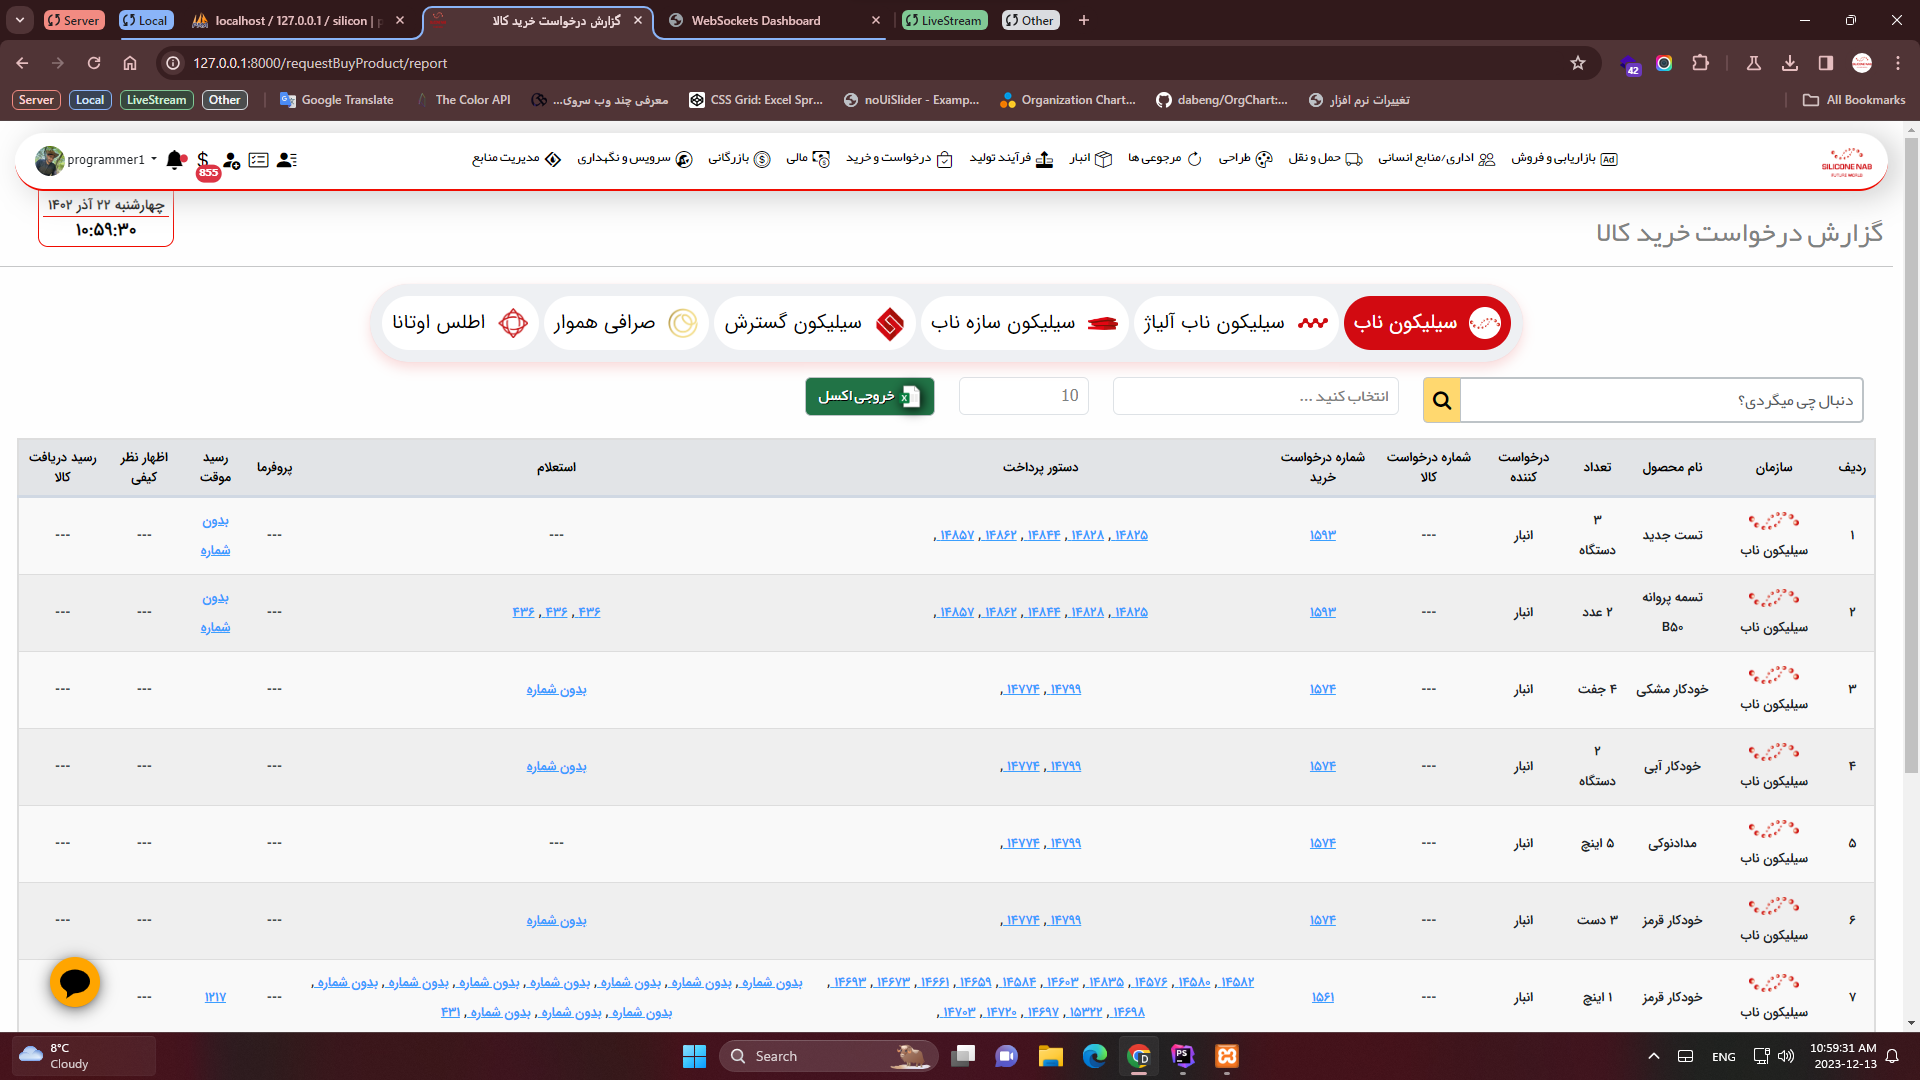Click the page size field showing 10
The height and width of the screenshot is (1080, 1920).
point(1023,396)
